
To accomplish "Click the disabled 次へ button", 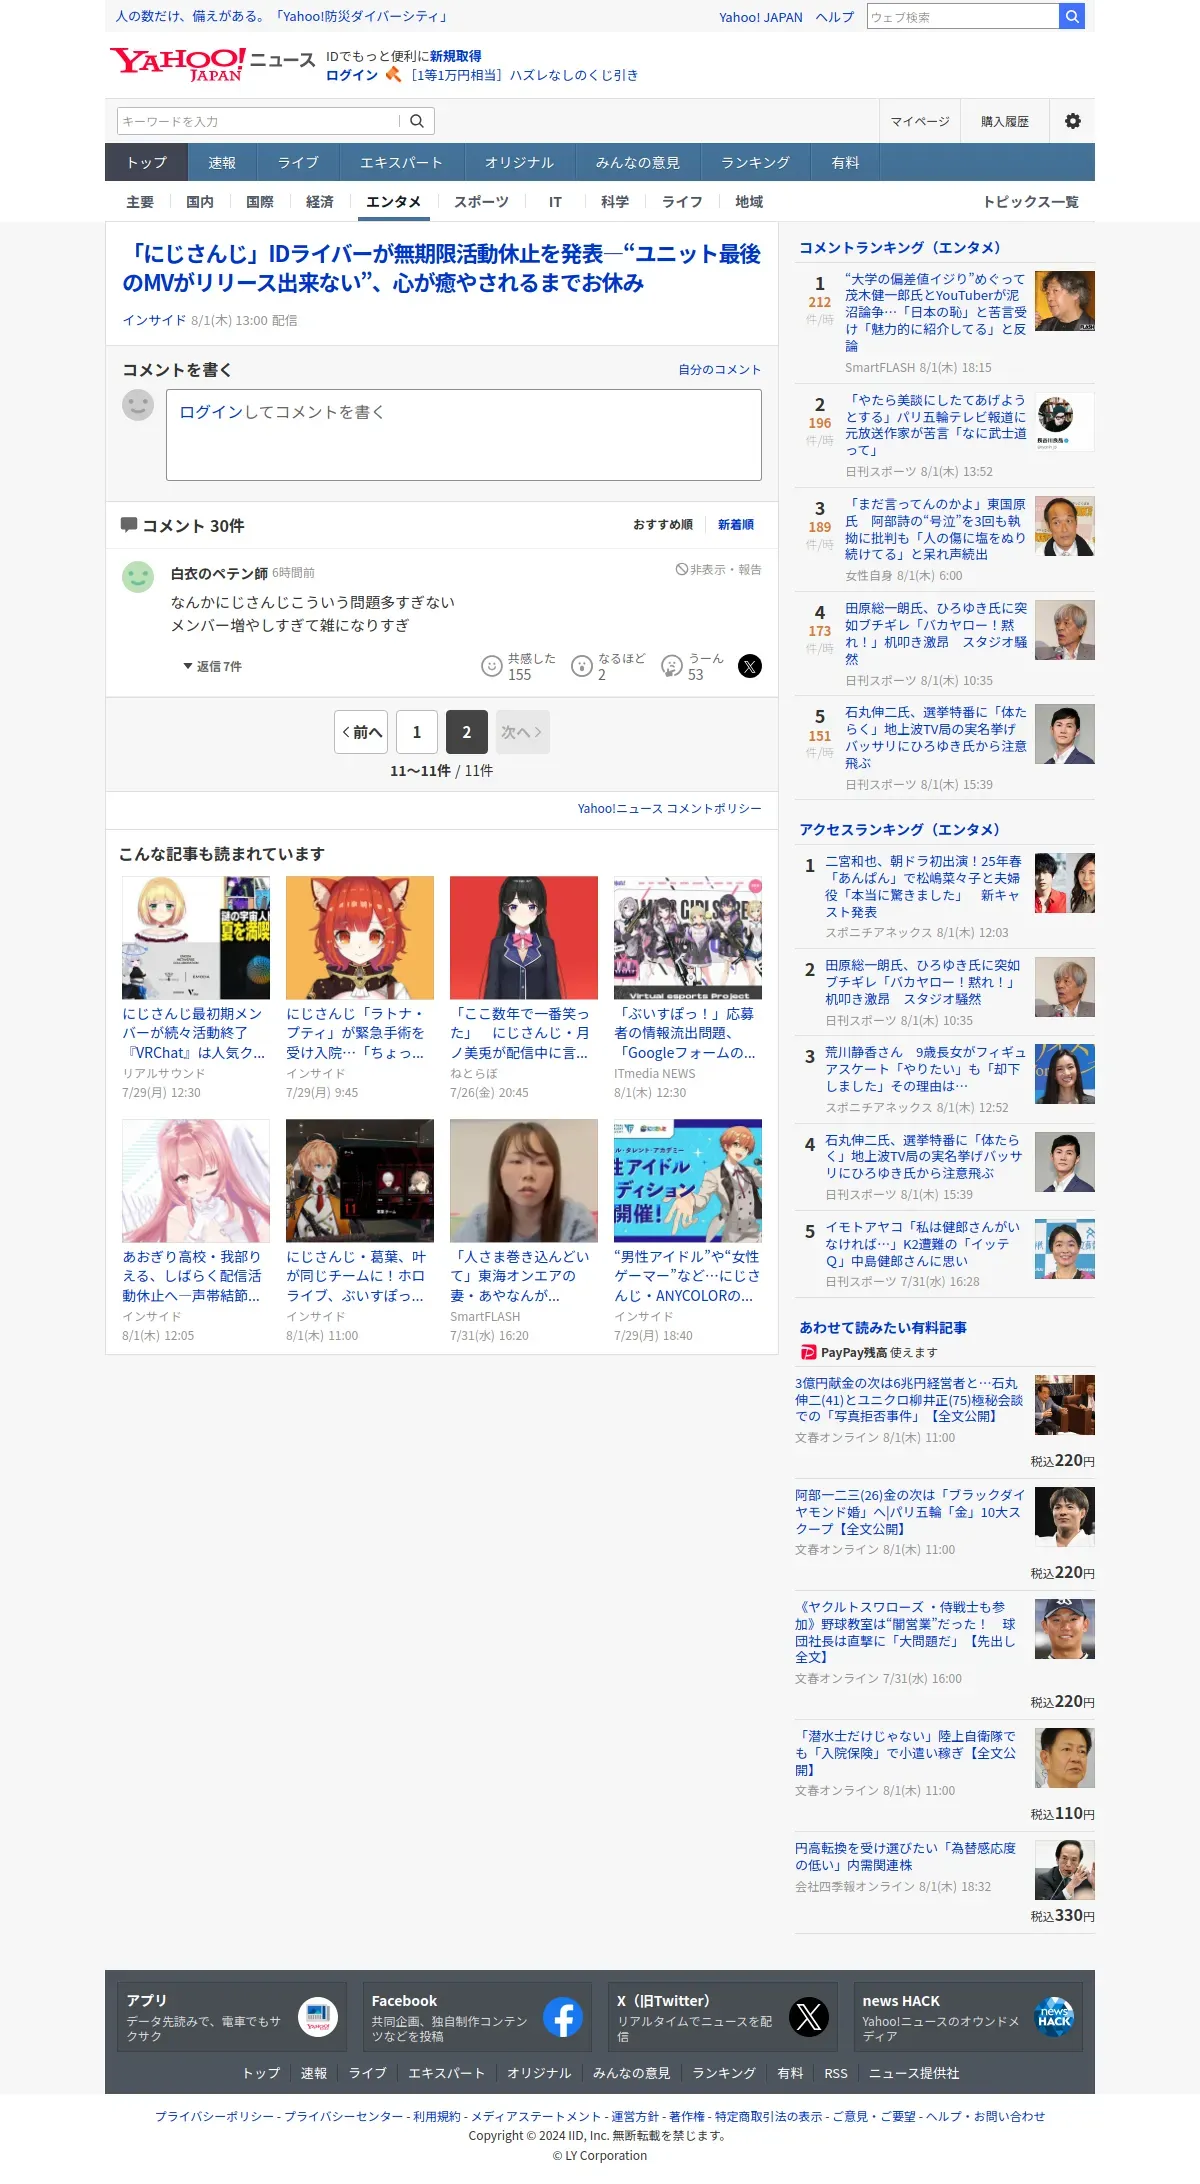I will [523, 732].
